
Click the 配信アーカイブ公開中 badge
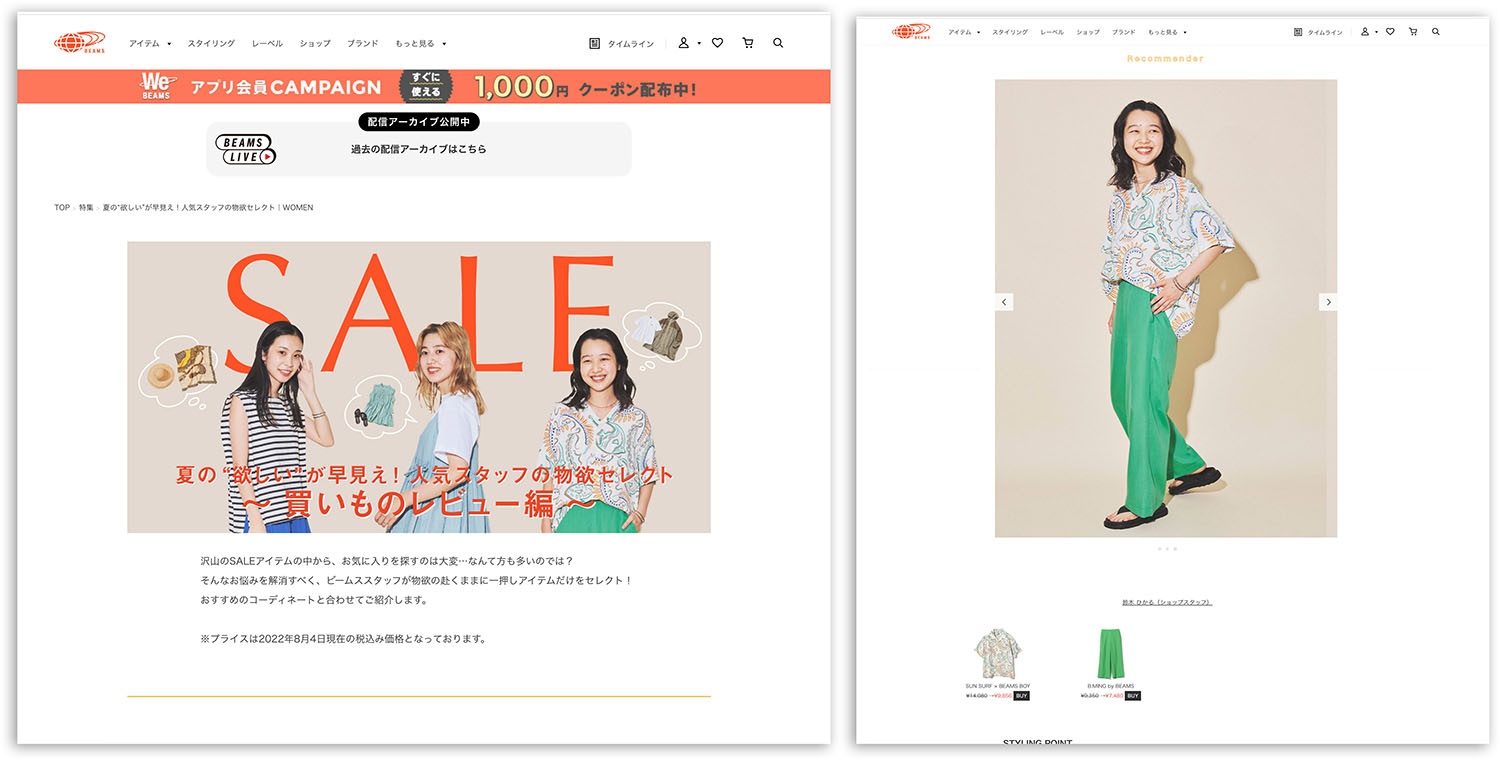point(419,122)
